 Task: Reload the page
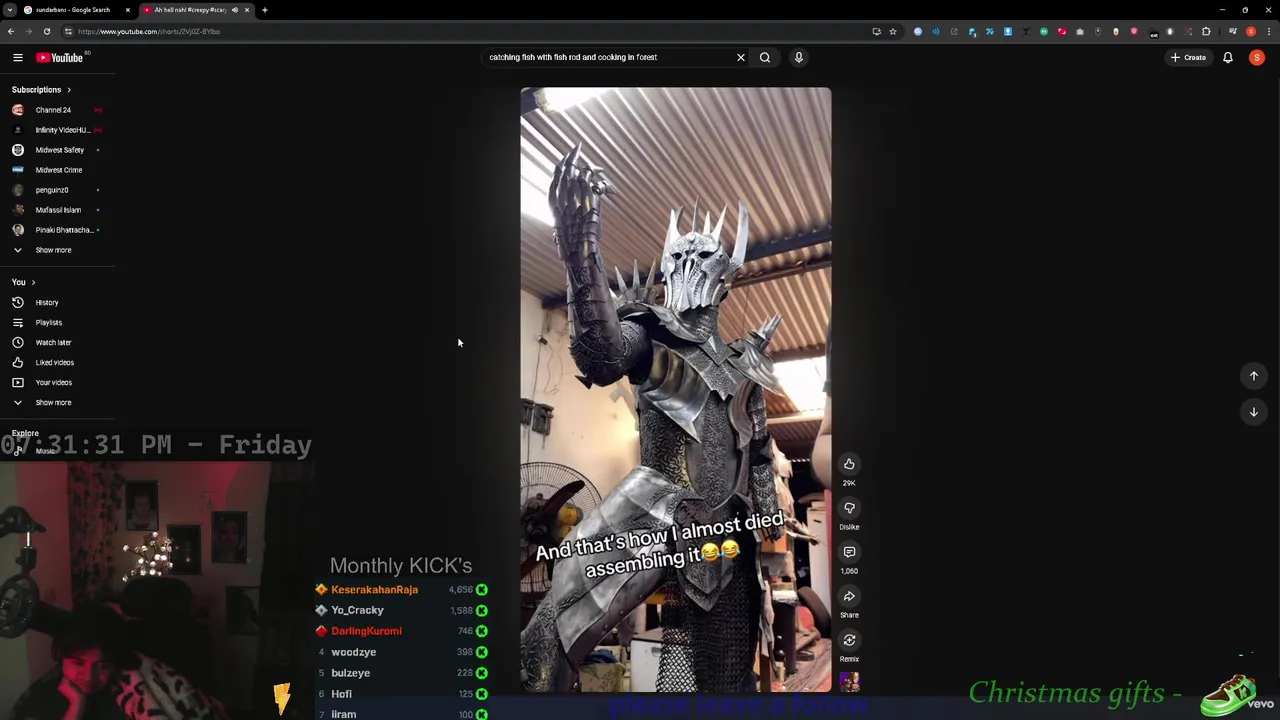pyautogui.click(x=47, y=31)
